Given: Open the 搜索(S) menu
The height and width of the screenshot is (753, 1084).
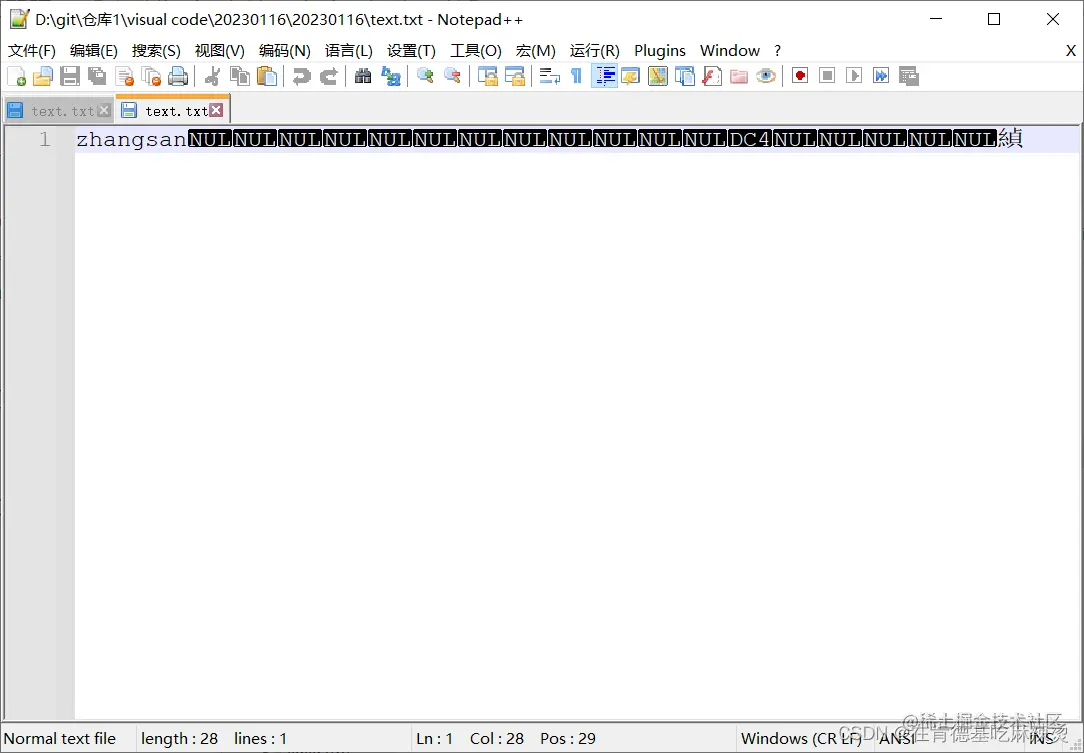Looking at the screenshot, I should (x=156, y=50).
